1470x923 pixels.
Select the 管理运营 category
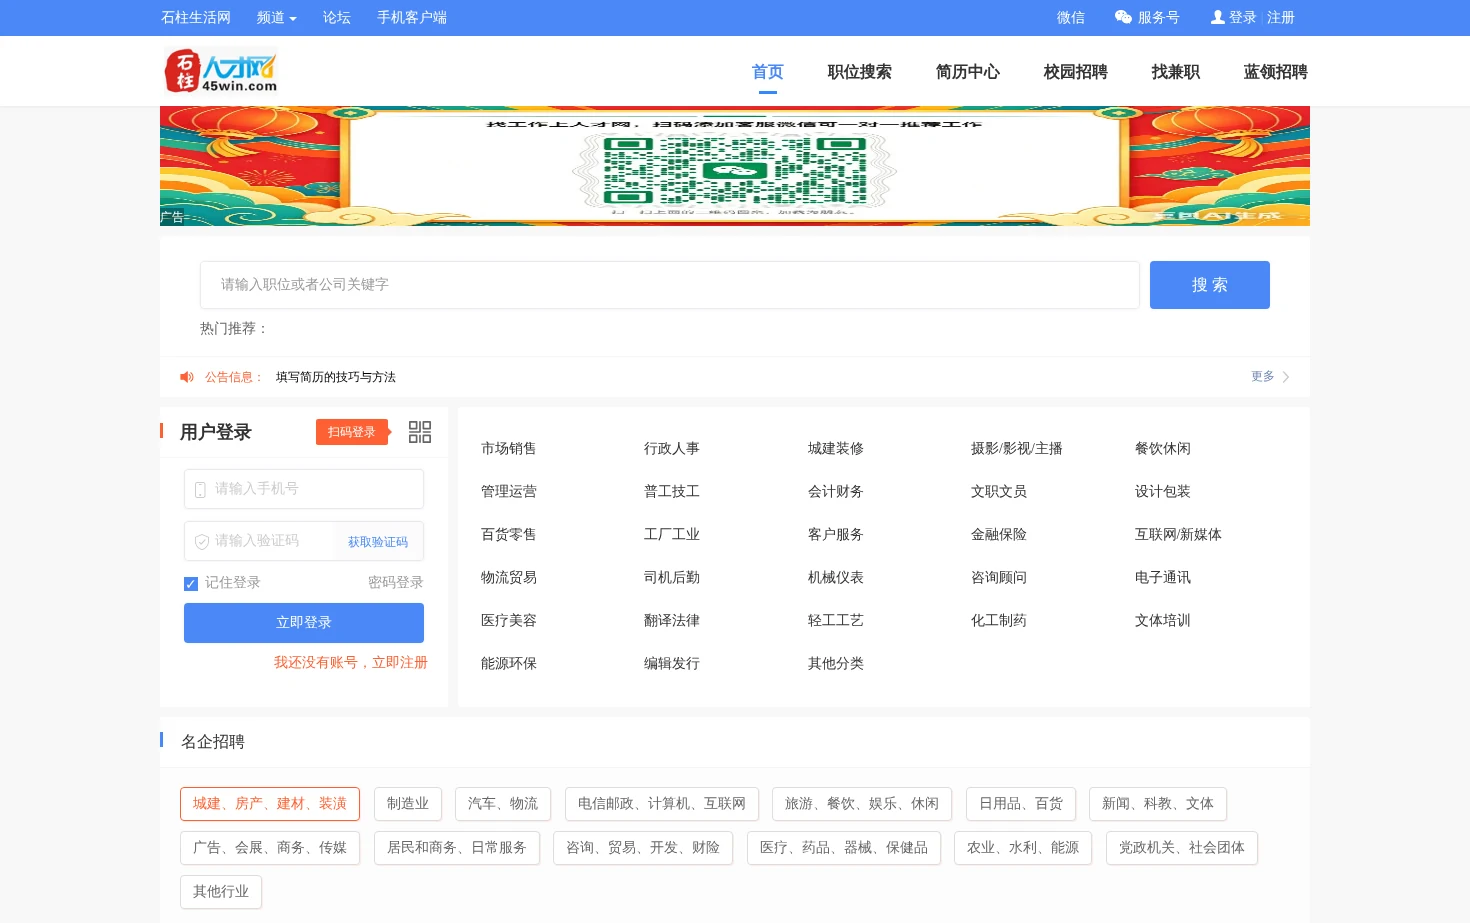[x=509, y=491]
